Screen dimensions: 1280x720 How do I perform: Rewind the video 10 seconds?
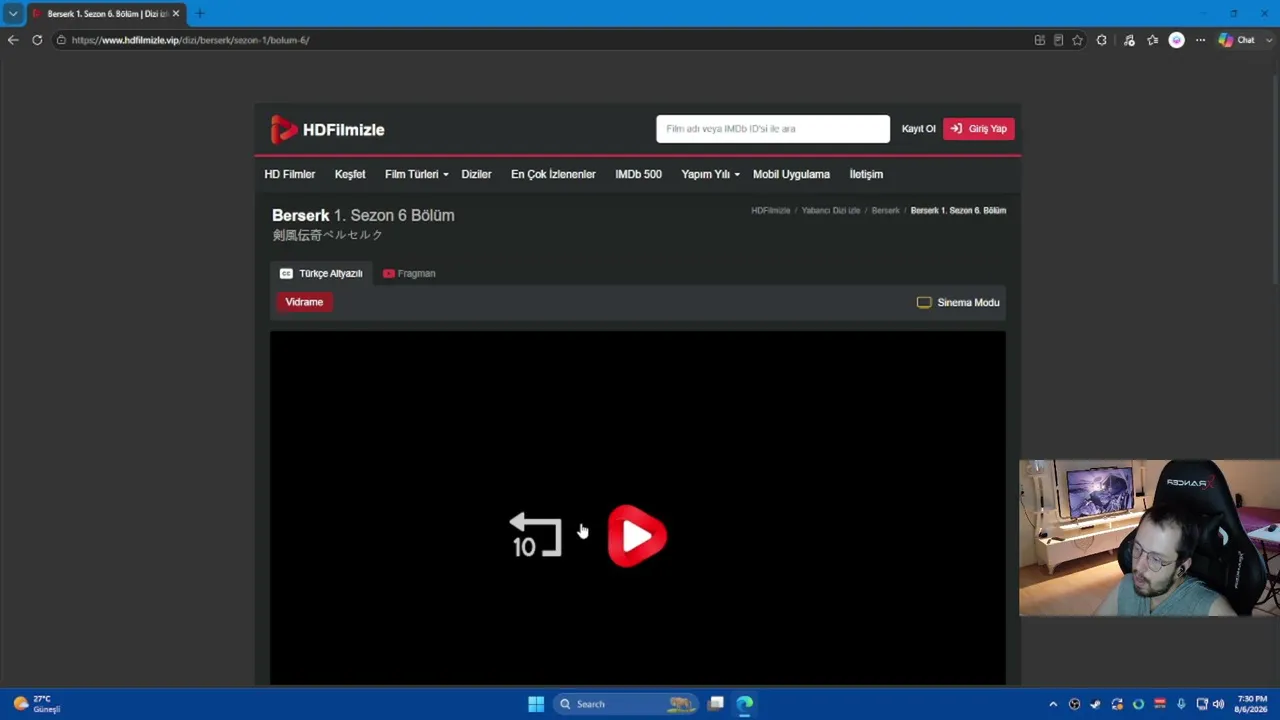tap(535, 535)
